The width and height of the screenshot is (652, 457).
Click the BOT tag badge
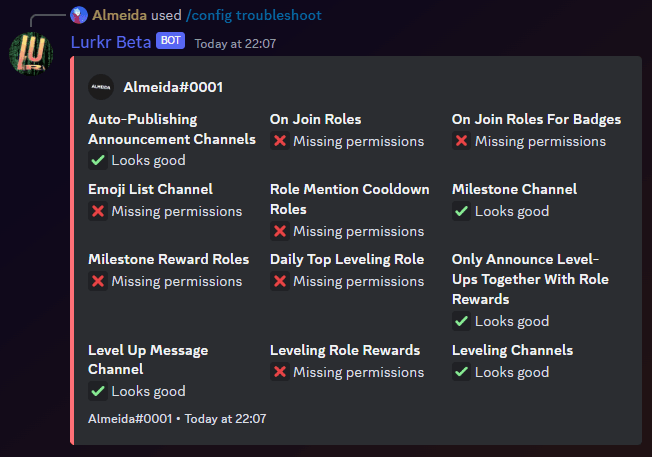[x=170, y=41]
